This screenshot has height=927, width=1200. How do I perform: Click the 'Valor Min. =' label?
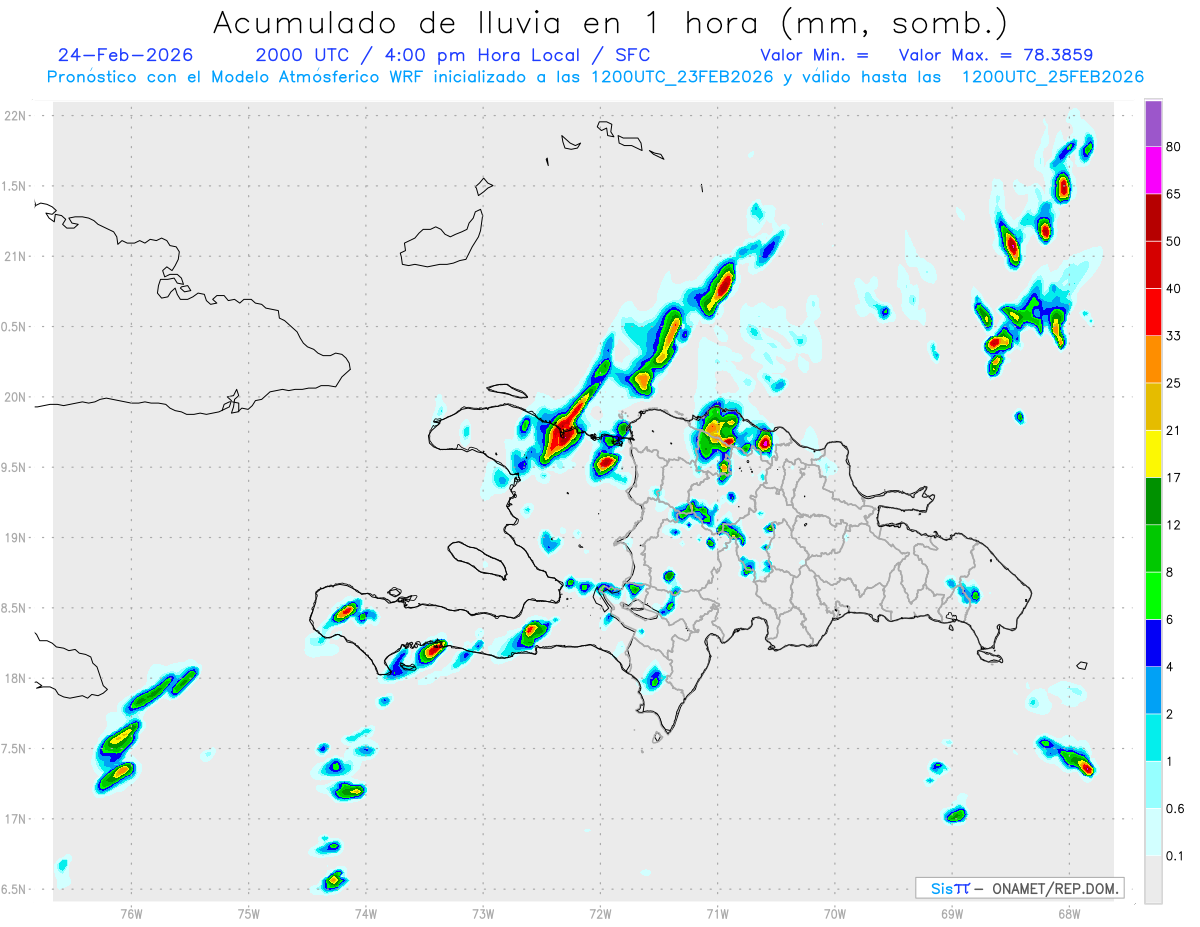pos(814,55)
